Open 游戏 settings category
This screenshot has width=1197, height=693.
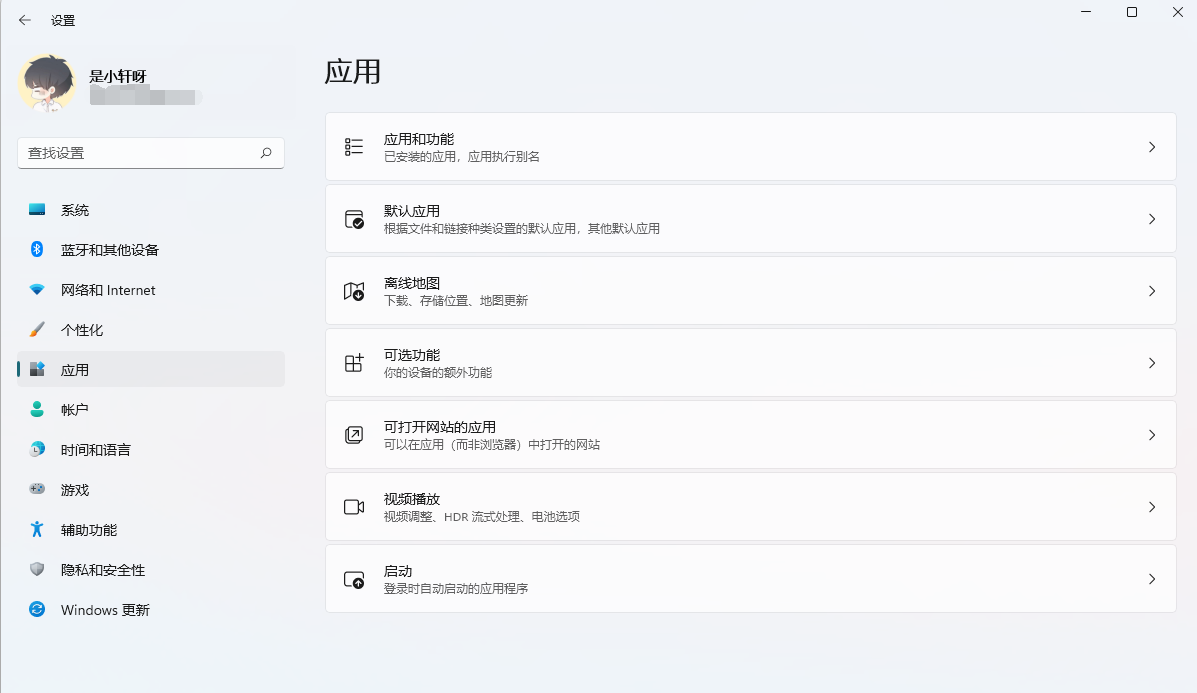coord(150,490)
